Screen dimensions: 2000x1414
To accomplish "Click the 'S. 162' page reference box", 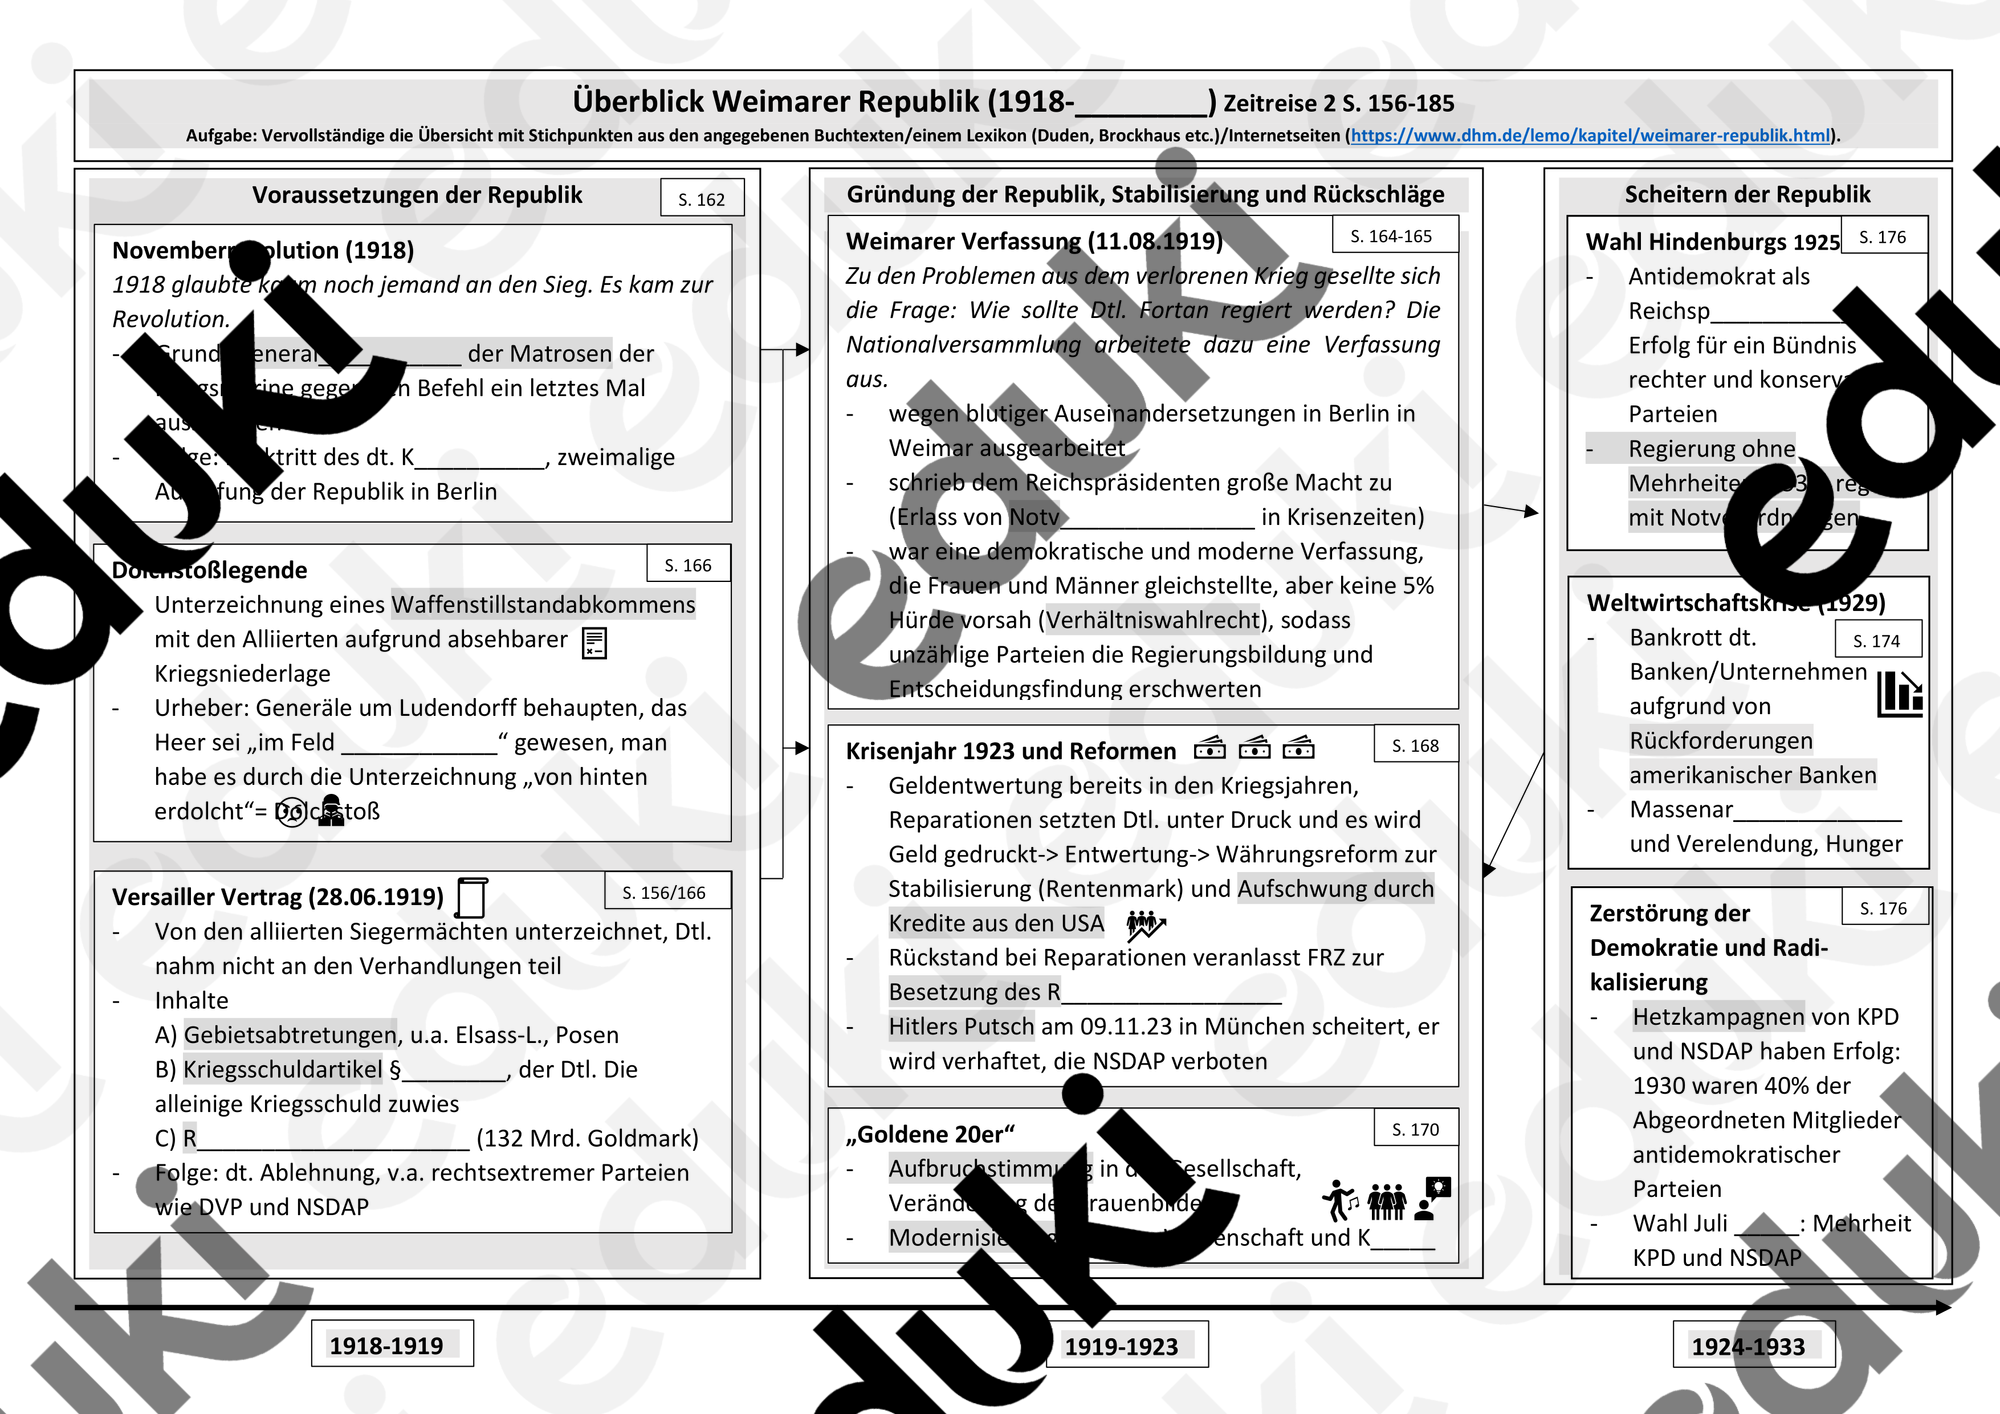I will click(702, 199).
